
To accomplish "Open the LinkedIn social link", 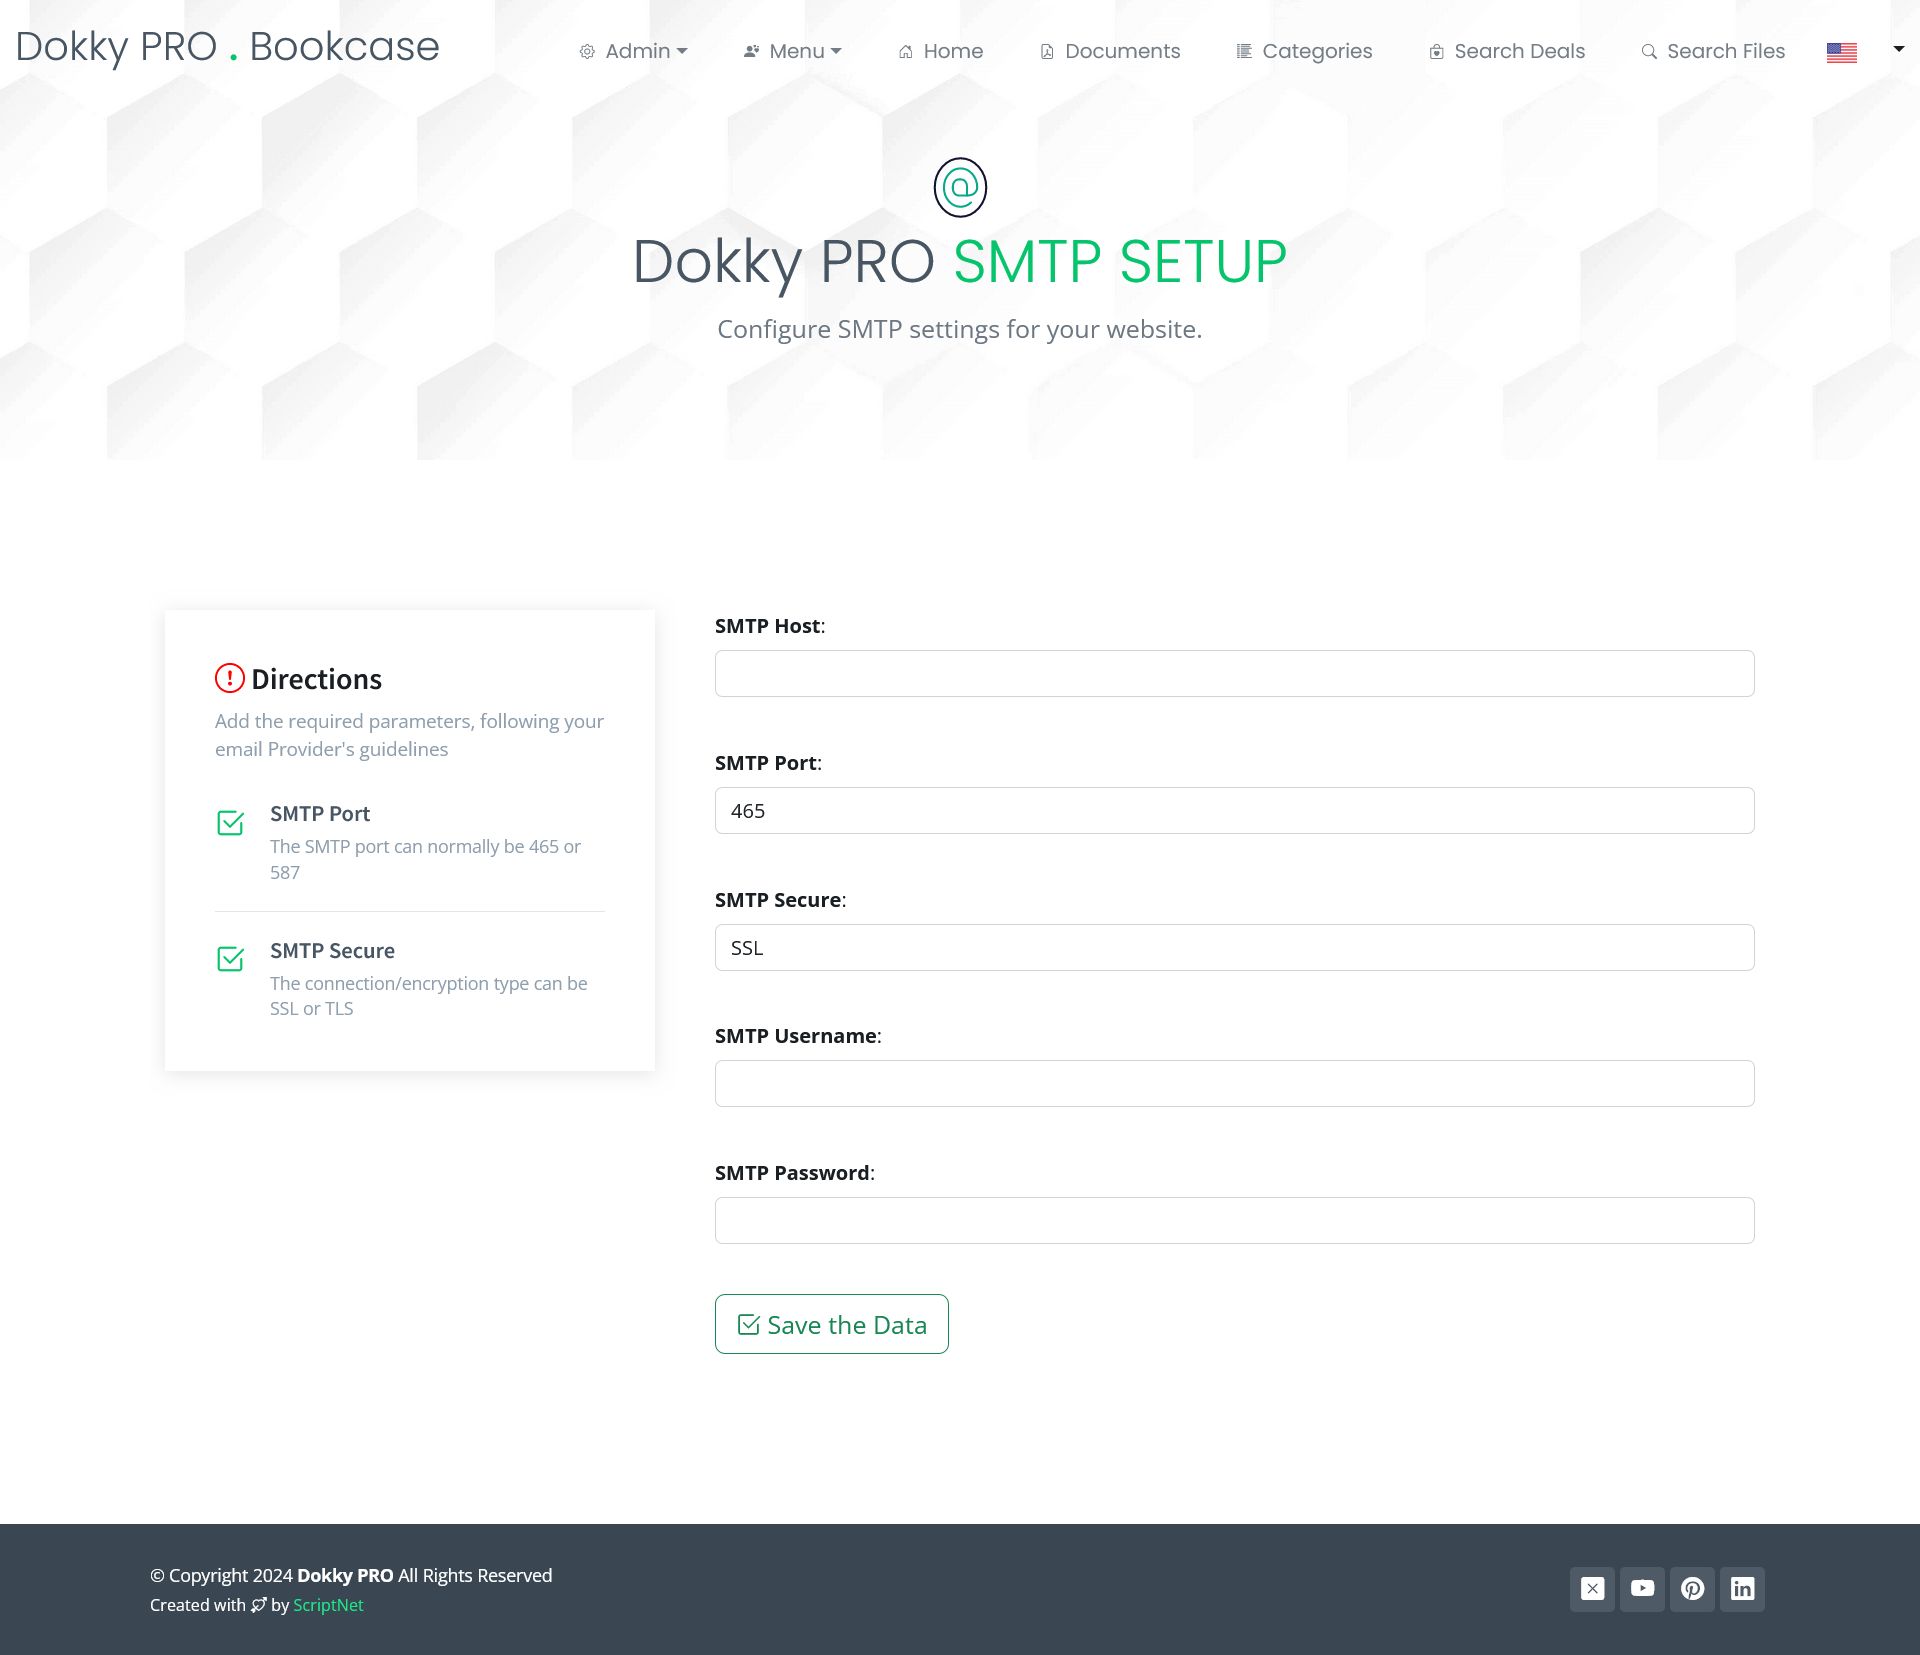I will 1742,1589.
